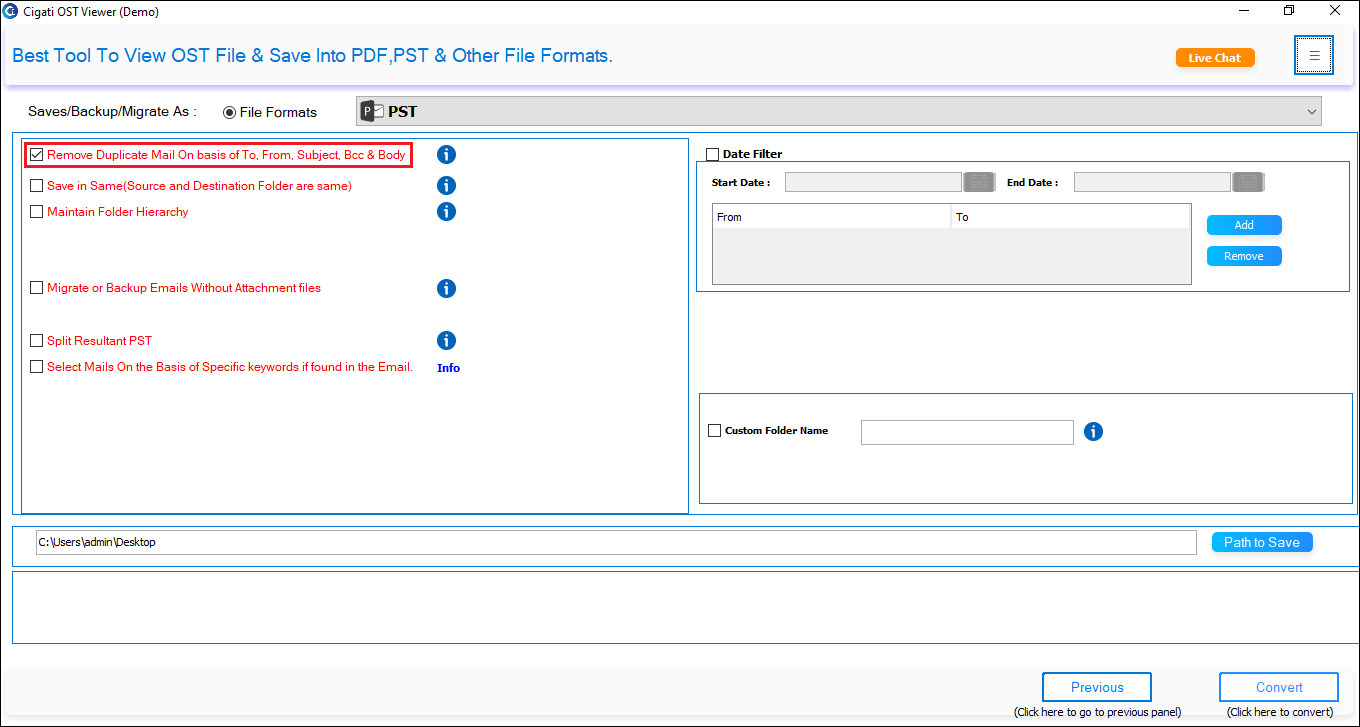Image resolution: width=1360 pixels, height=727 pixels.
Task: Click the Add date range button
Action: pyautogui.click(x=1244, y=225)
